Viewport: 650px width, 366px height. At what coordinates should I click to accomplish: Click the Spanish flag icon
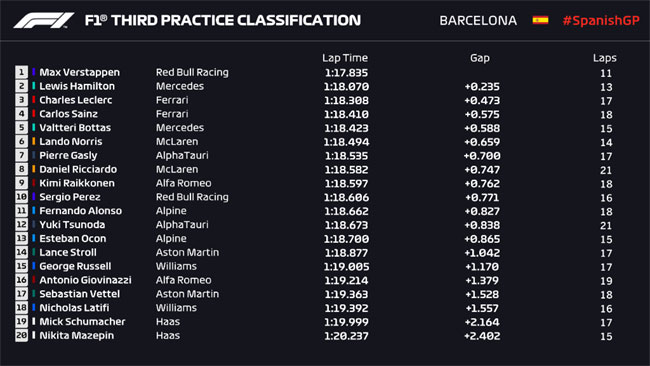tap(540, 20)
